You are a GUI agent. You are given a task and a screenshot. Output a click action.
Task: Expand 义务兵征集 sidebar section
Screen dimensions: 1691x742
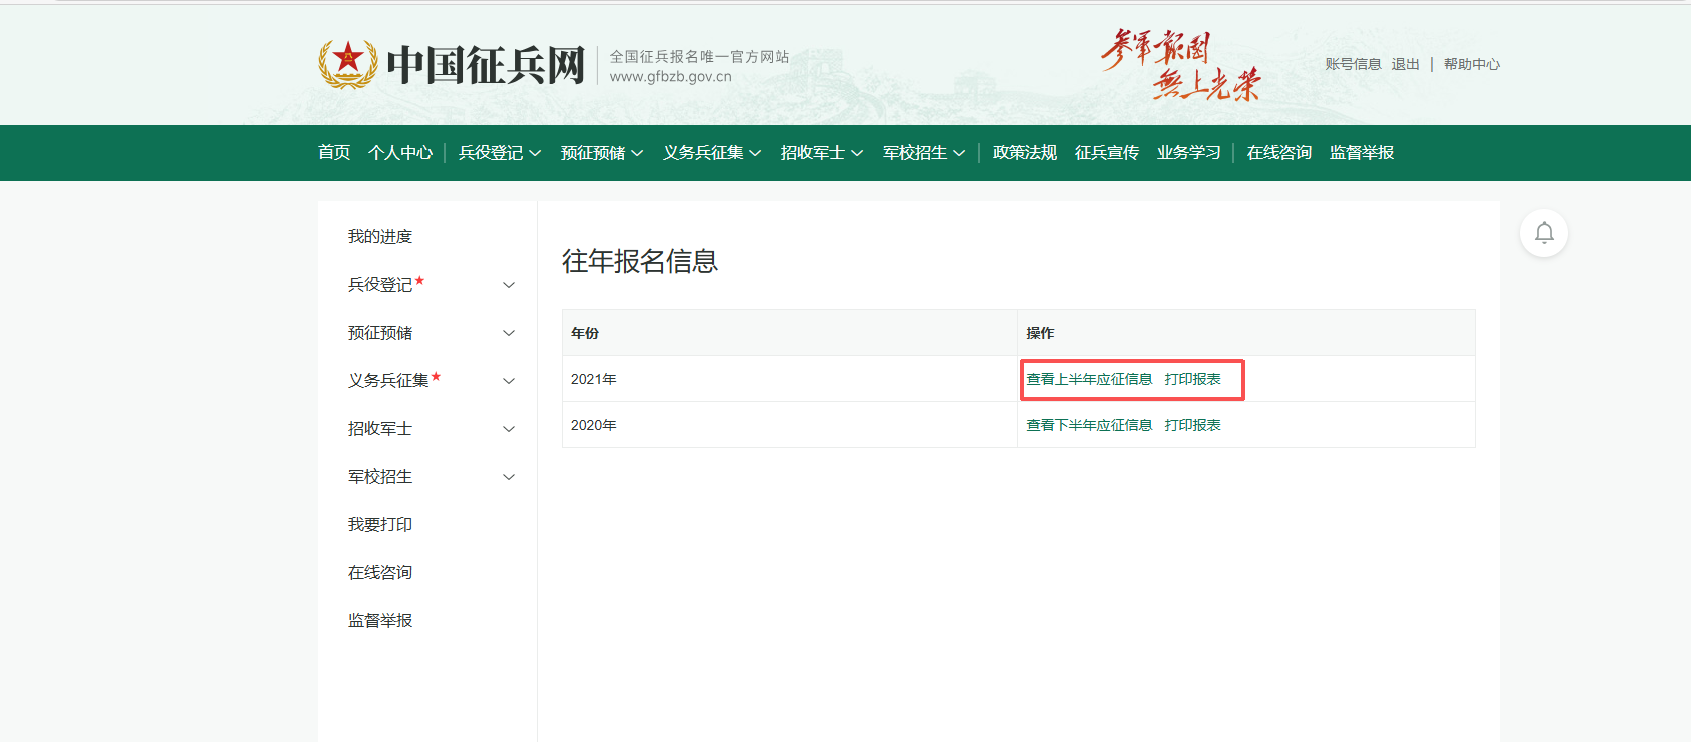(508, 381)
